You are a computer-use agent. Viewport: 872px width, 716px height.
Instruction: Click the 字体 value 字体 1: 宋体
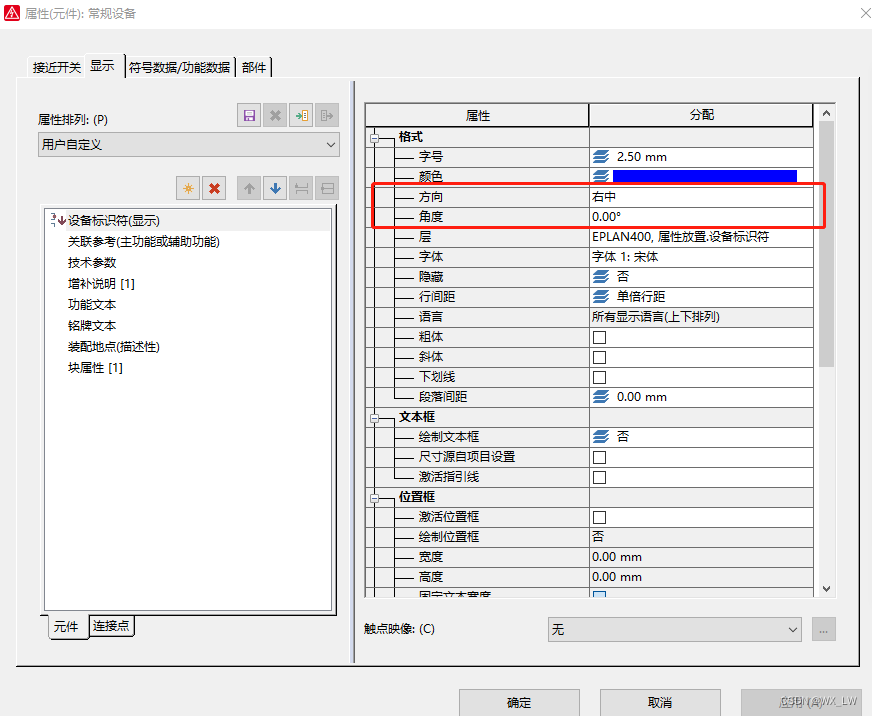701,257
